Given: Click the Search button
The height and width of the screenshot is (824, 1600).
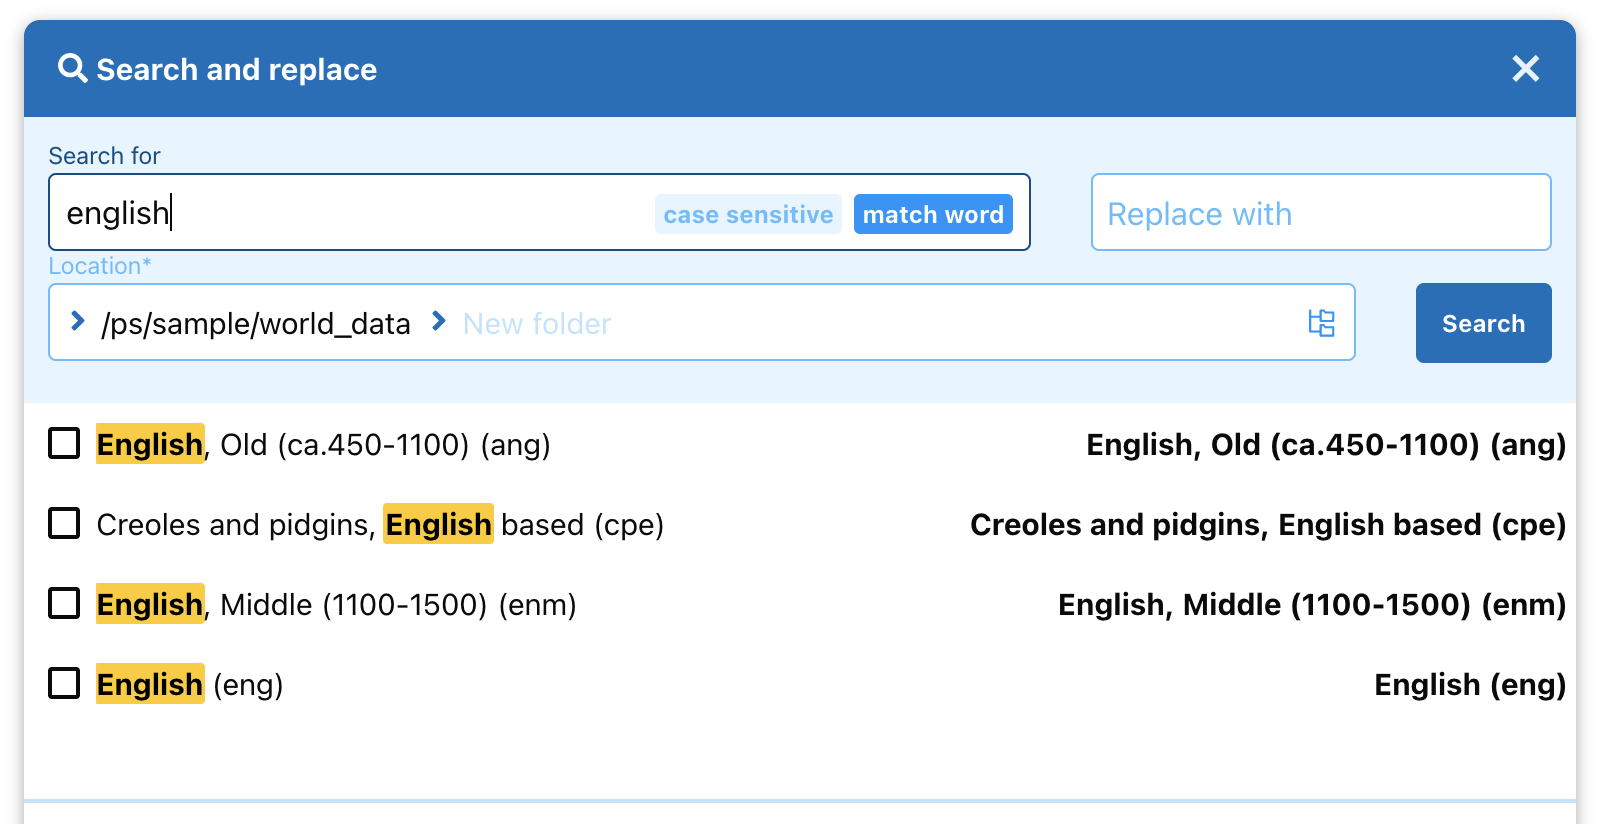Looking at the screenshot, I should (x=1483, y=323).
